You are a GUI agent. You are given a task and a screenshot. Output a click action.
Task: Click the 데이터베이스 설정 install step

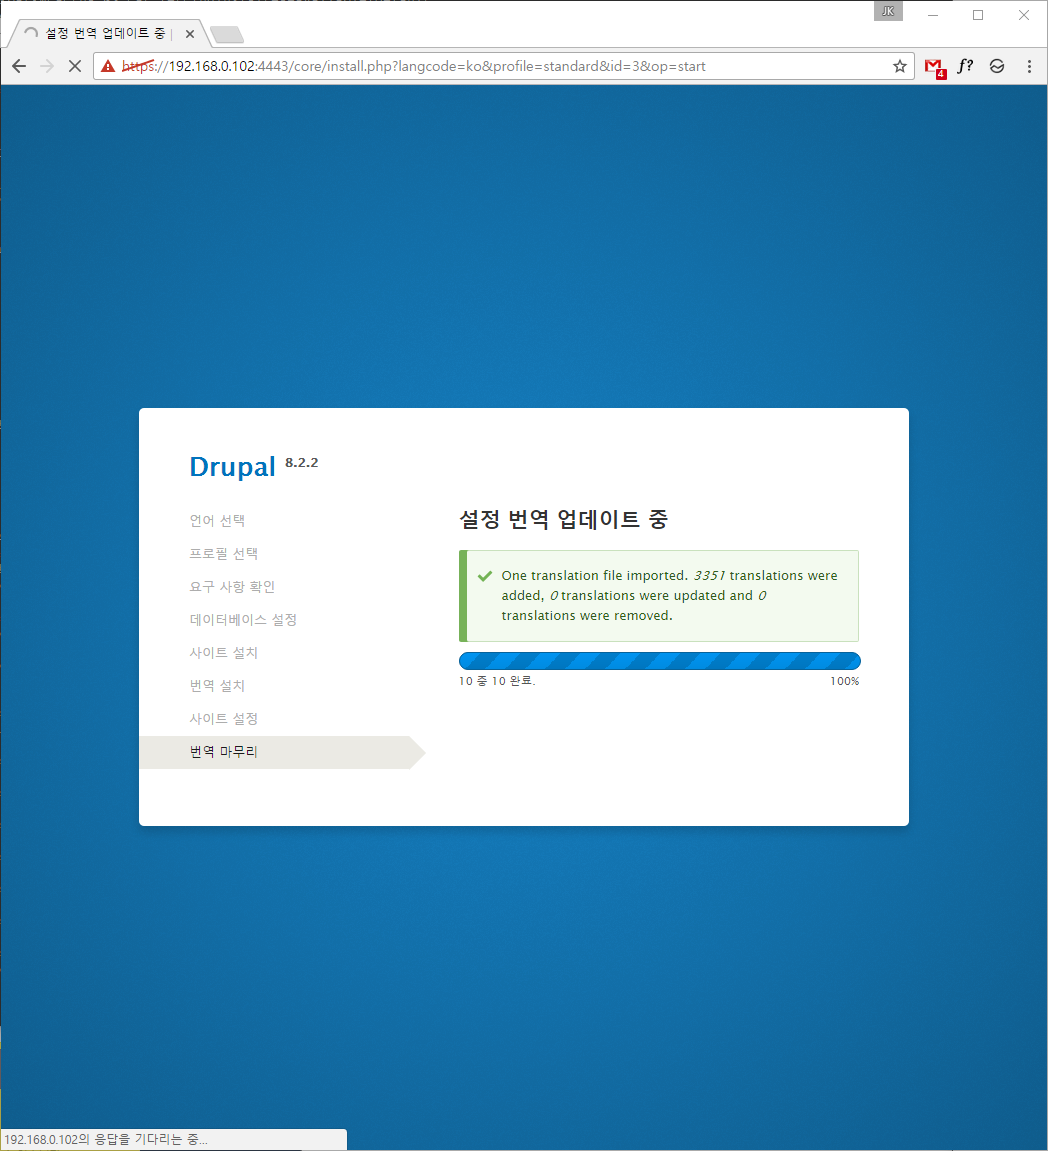pyautogui.click(x=243, y=620)
